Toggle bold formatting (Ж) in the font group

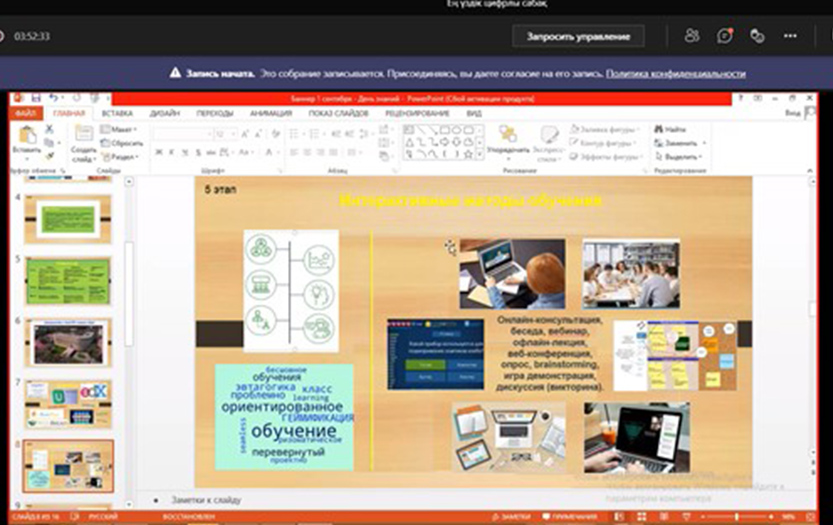pyautogui.click(x=158, y=152)
